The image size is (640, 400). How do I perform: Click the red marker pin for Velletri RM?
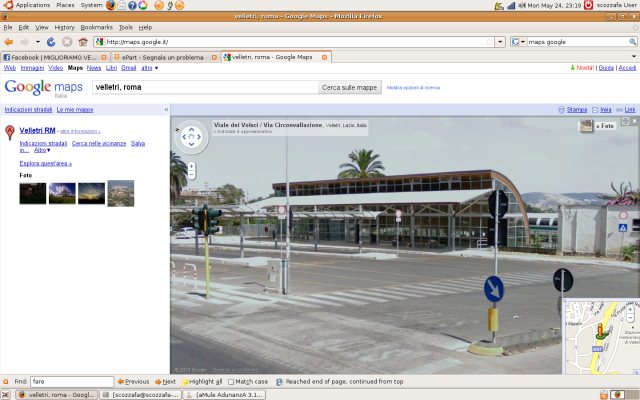10,132
